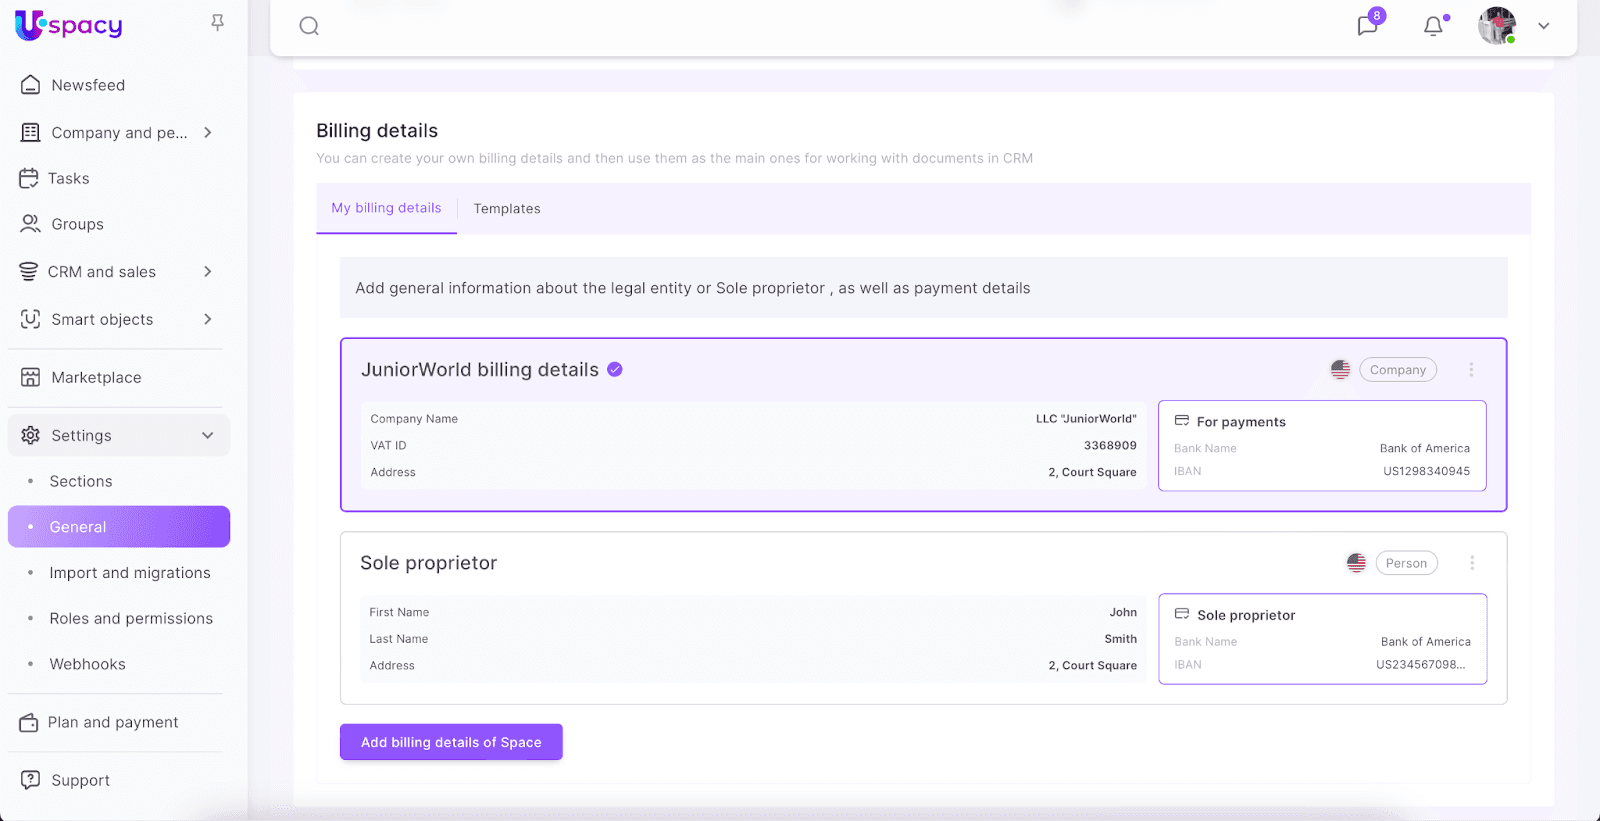Click the search magnifier icon

pos(309,26)
